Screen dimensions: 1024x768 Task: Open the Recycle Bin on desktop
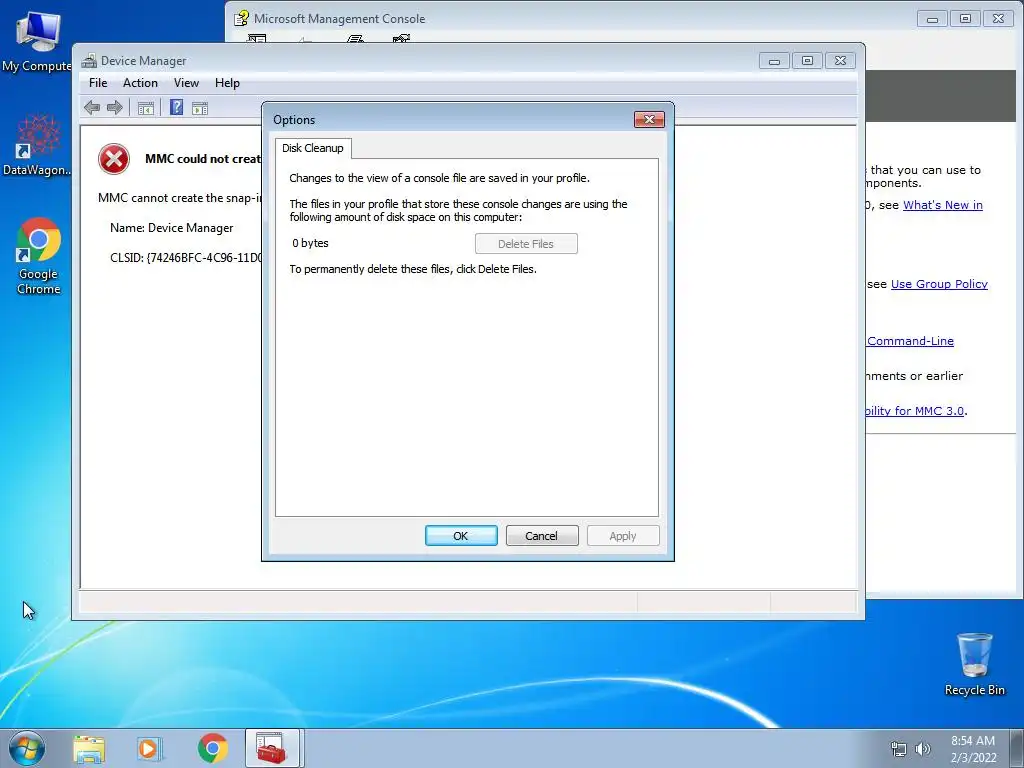[x=974, y=664]
